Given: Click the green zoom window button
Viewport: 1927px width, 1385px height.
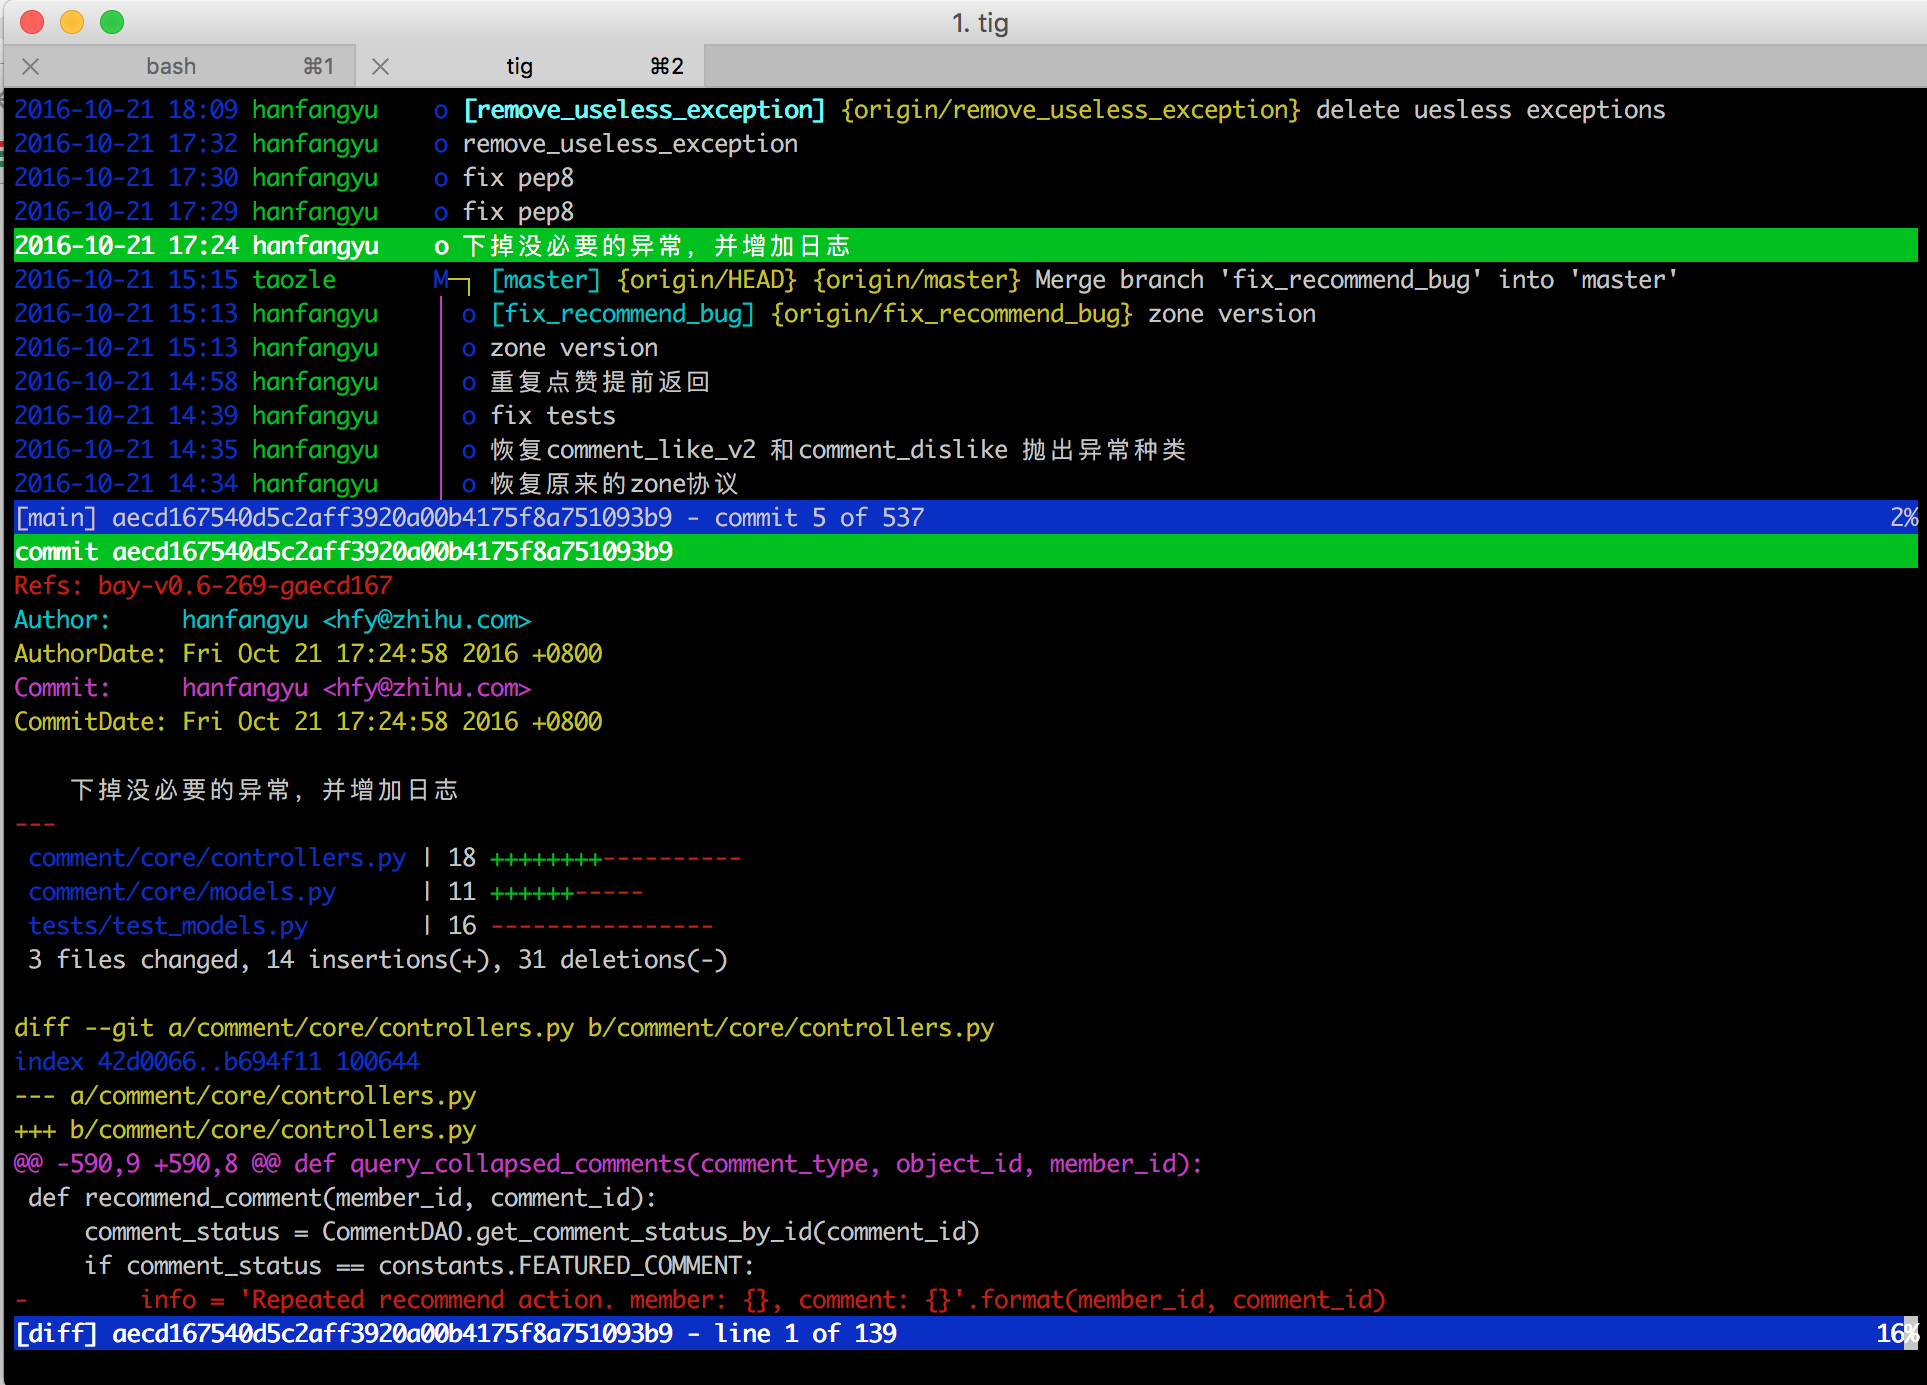Looking at the screenshot, I should [112, 21].
